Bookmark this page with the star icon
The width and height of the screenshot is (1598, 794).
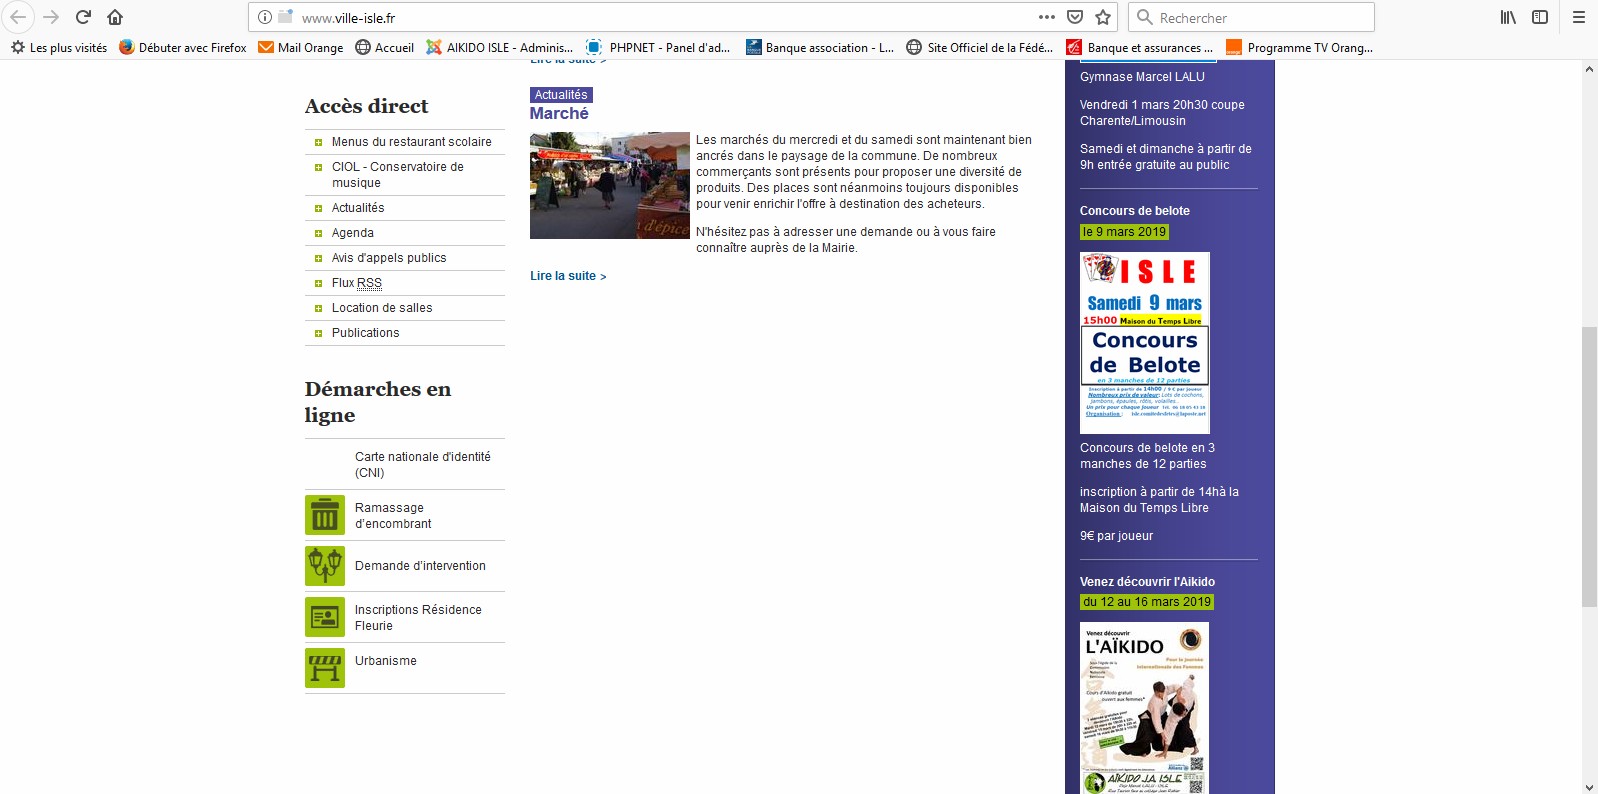[x=1103, y=17]
